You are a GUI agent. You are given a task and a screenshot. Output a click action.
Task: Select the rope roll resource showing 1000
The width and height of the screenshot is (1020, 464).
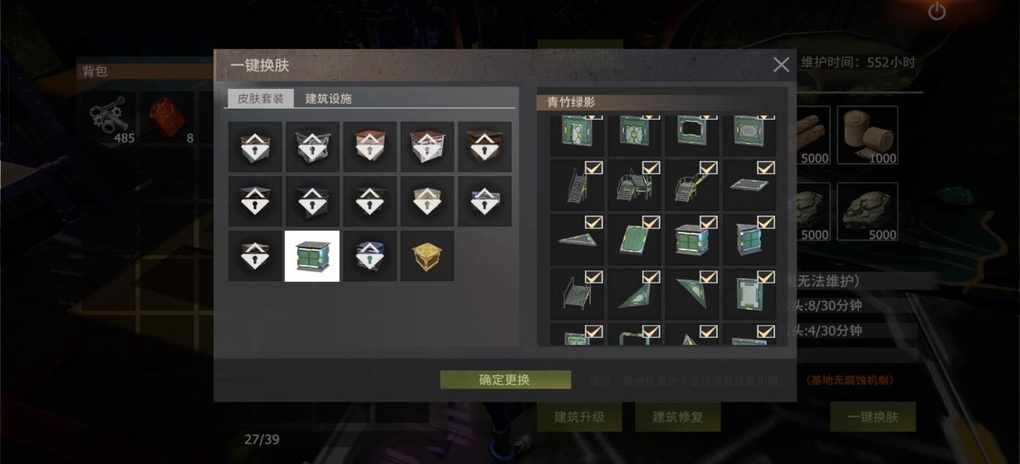(x=867, y=135)
